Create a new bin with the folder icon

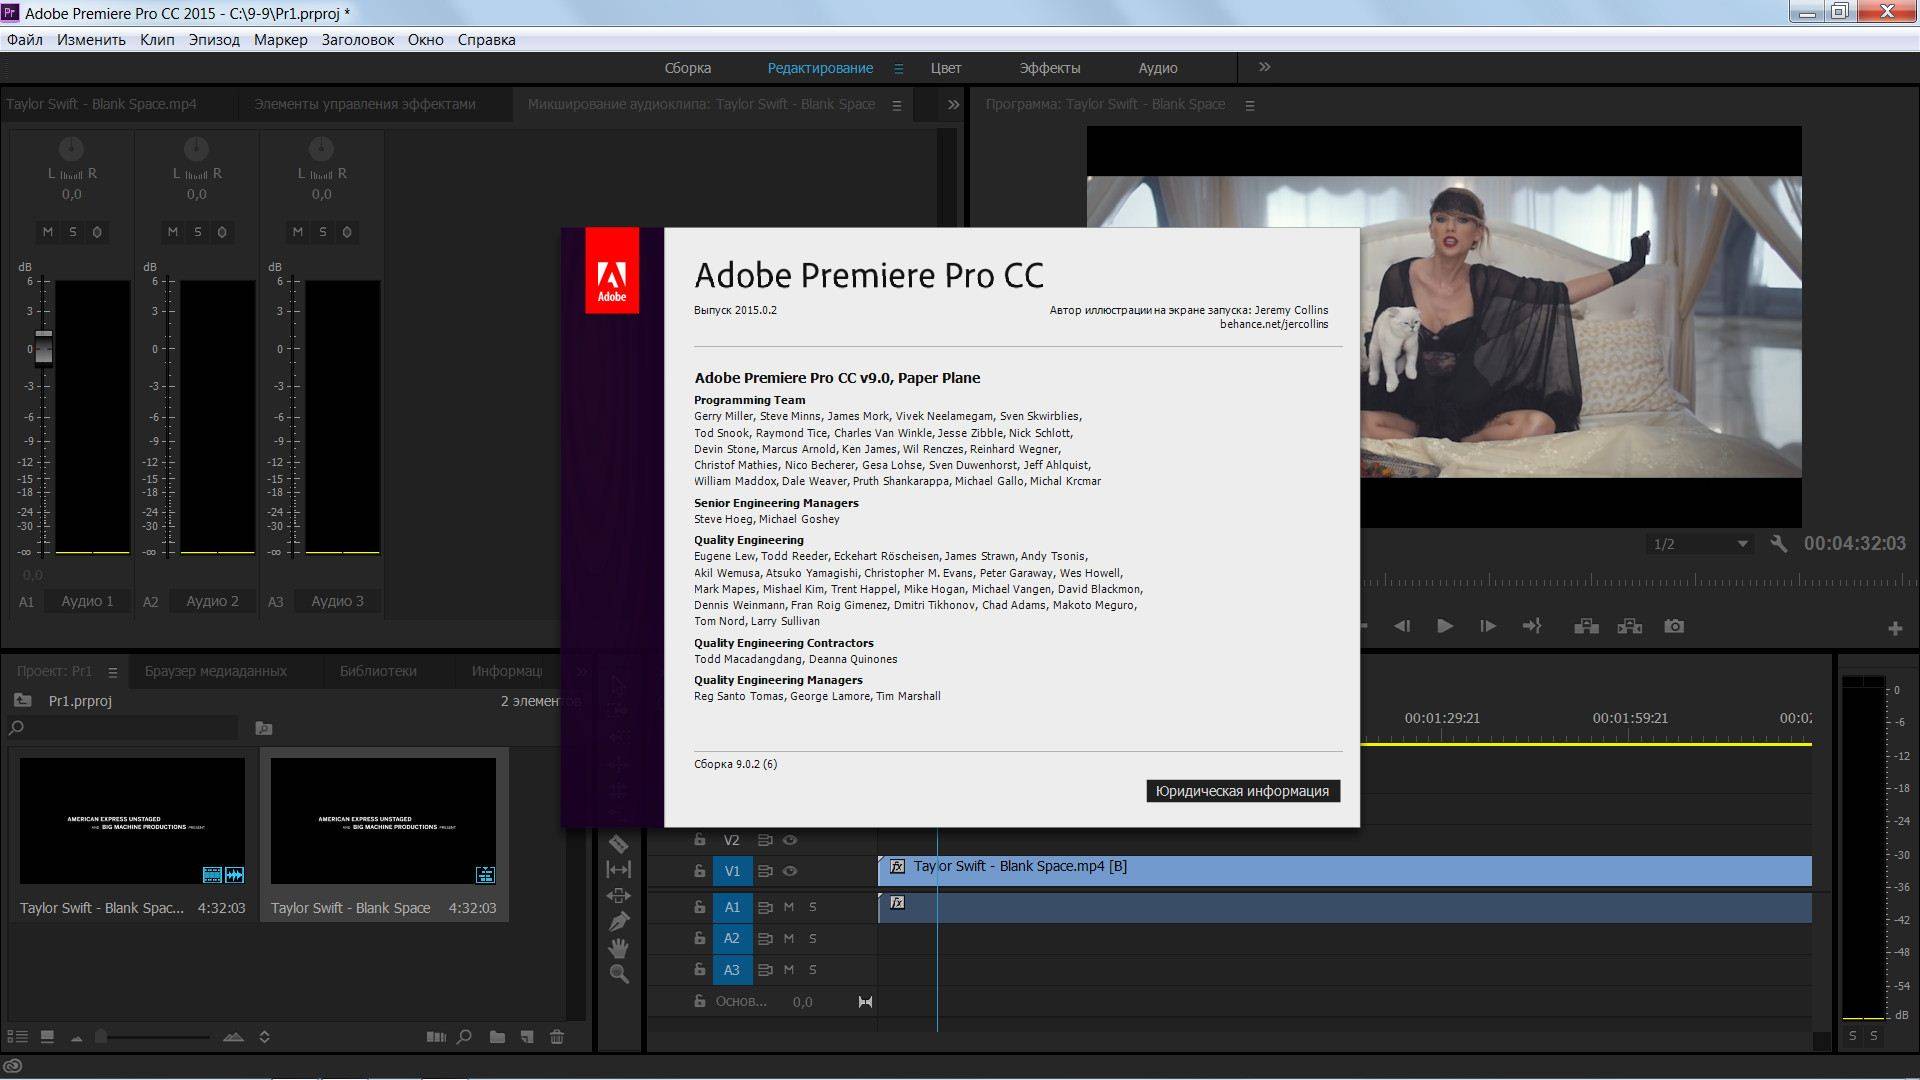[x=497, y=1037]
